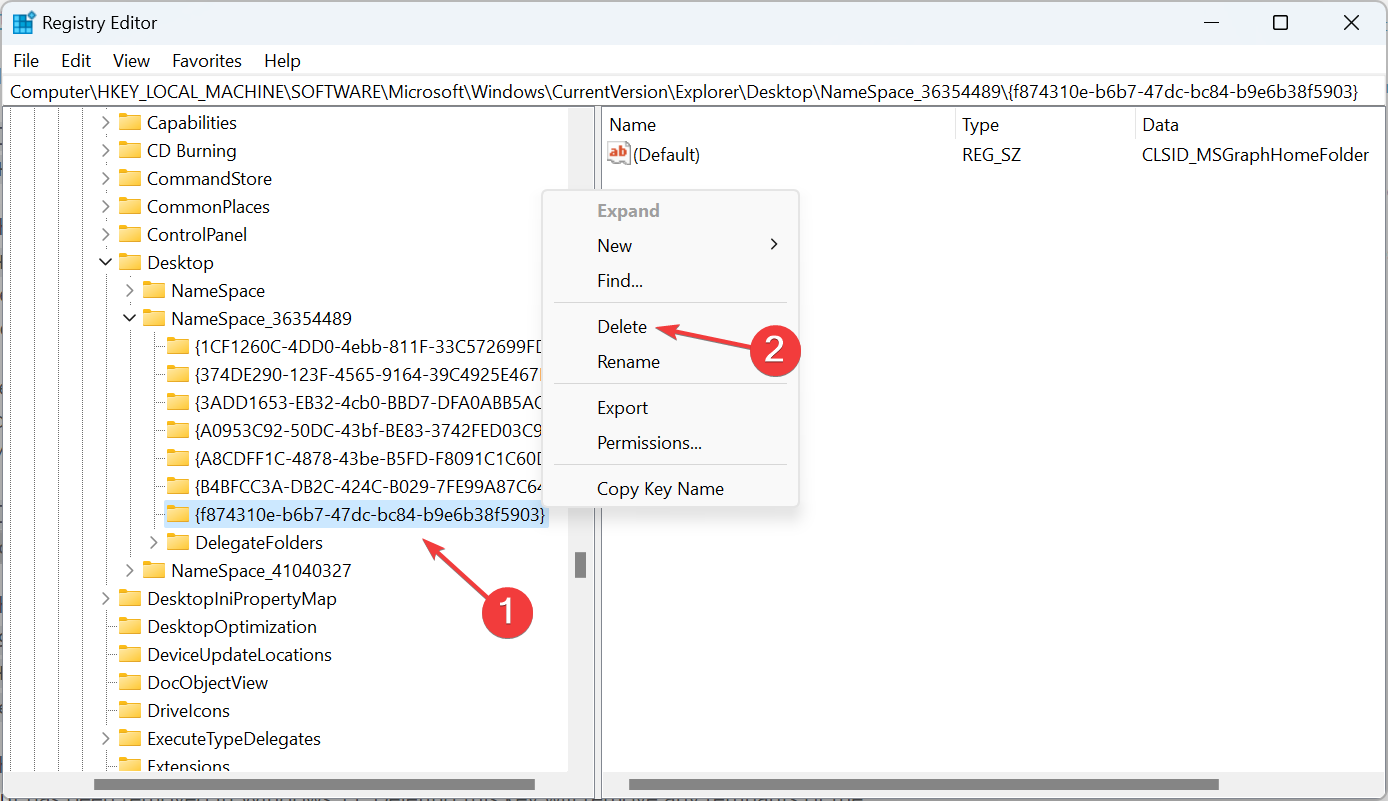
Task: Expand the DesktopIniPropertyMap key
Action: click(x=106, y=599)
